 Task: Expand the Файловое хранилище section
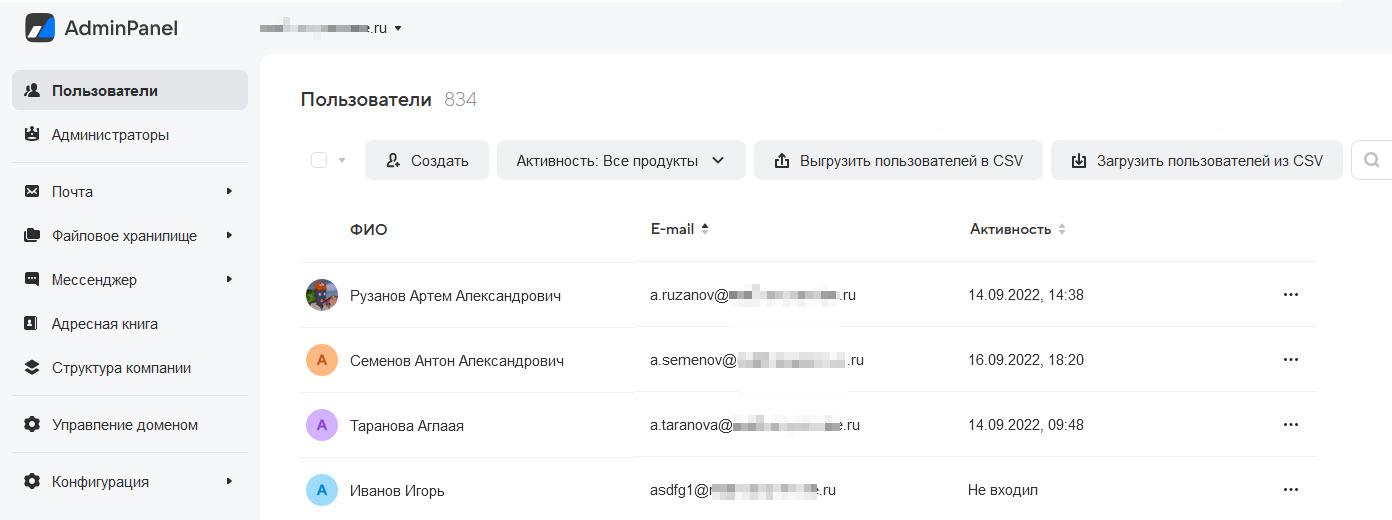[x=229, y=236]
